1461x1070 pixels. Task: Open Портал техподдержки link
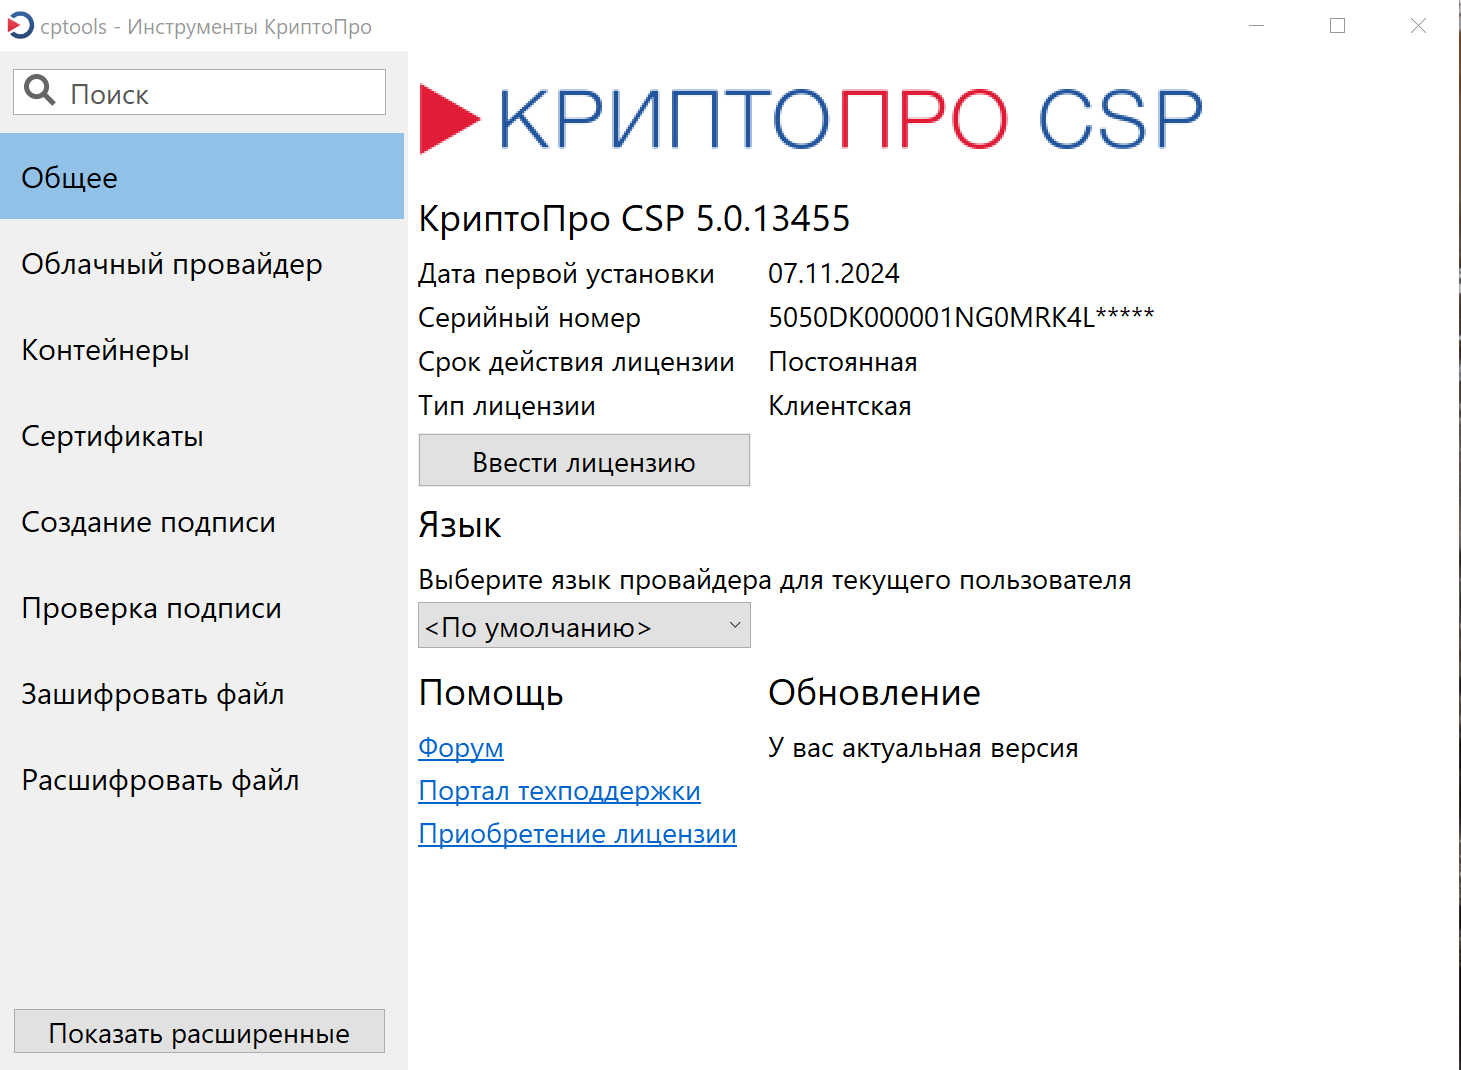[x=559, y=791]
